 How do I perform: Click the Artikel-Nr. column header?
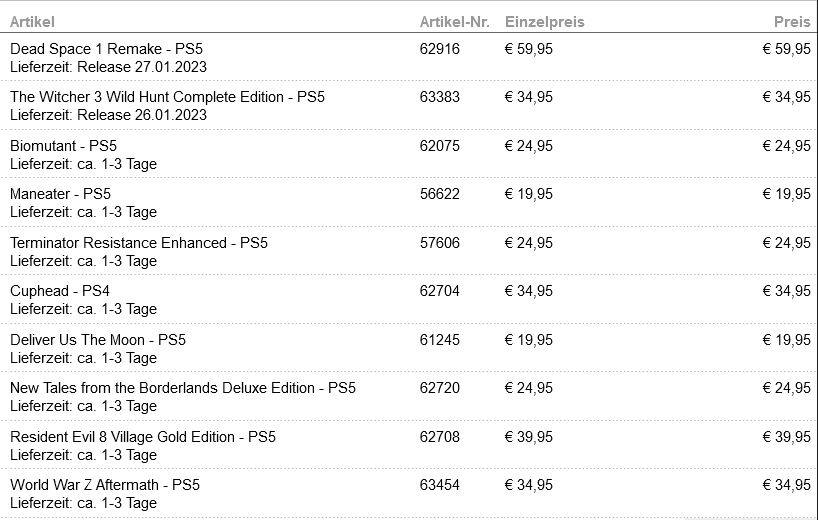pyautogui.click(x=454, y=22)
